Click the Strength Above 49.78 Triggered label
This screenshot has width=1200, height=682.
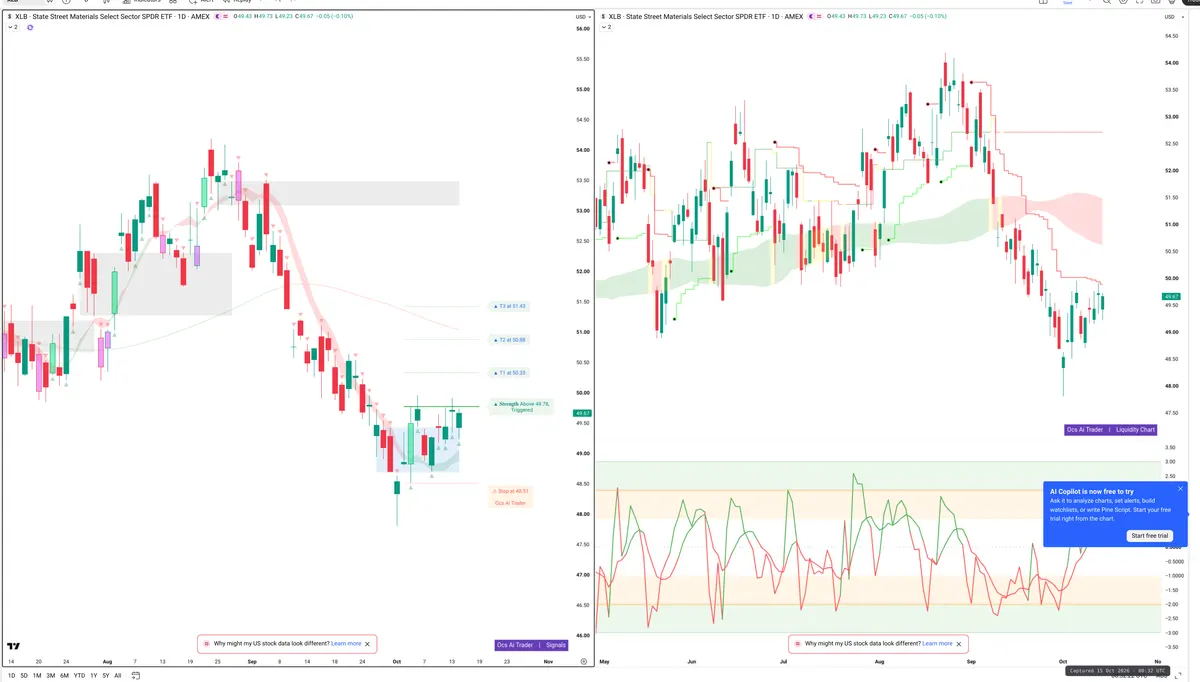[521, 406]
